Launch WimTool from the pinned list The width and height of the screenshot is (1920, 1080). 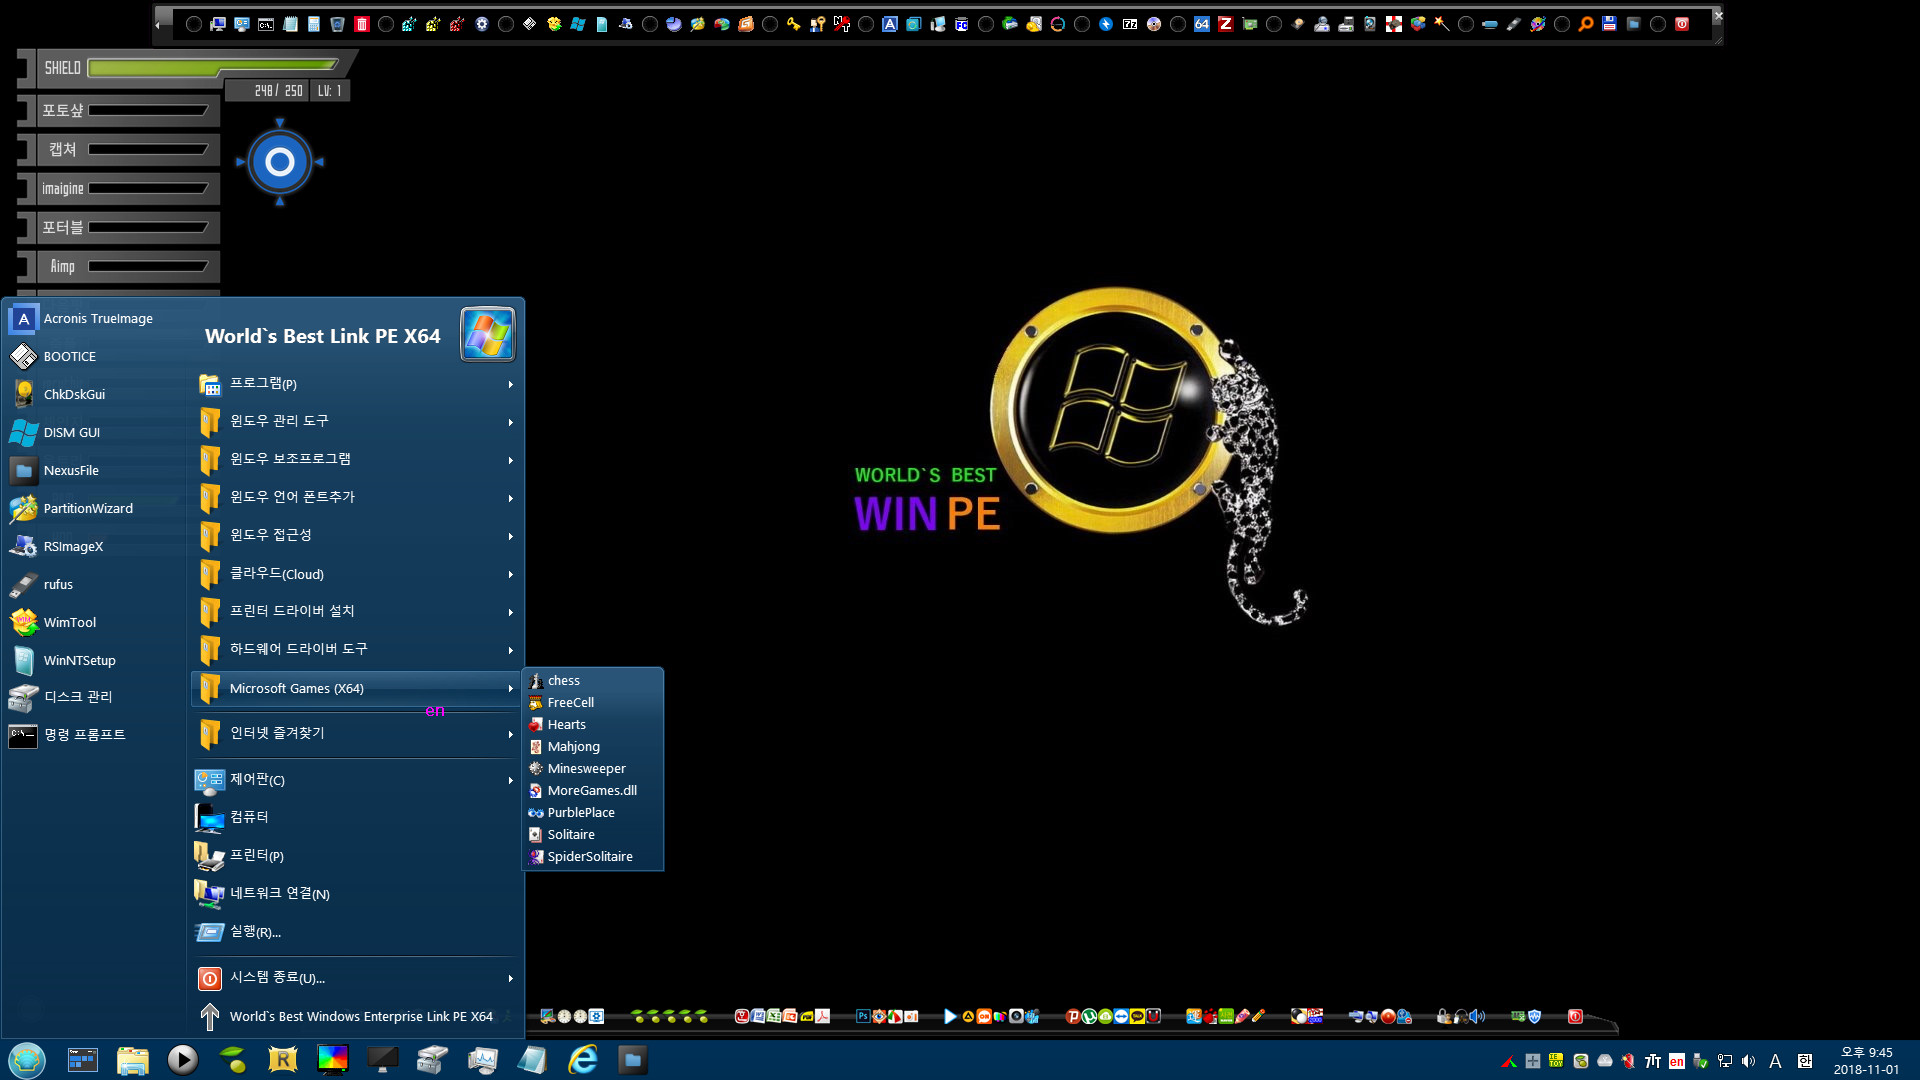tap(95, 622)
